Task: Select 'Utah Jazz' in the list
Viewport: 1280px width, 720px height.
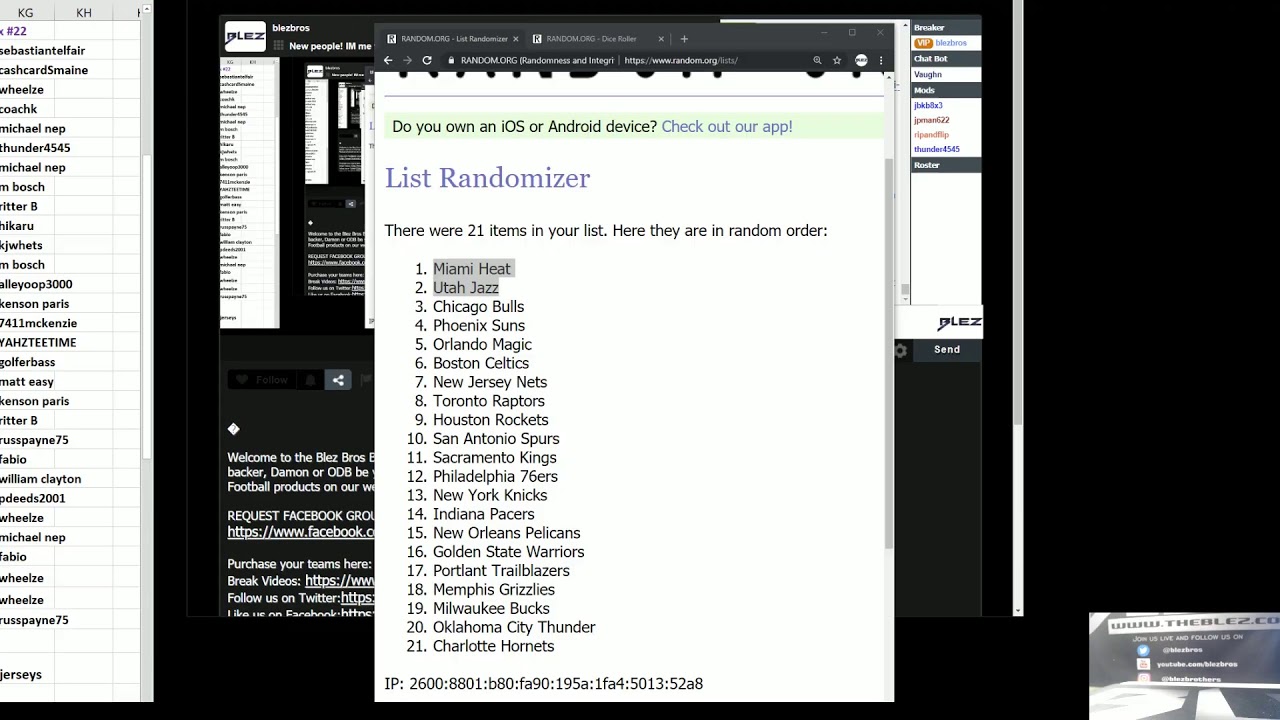Action: 466,287
